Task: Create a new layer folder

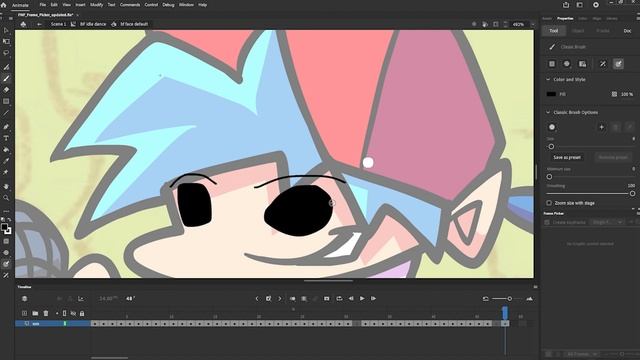Action: point(35,313)
